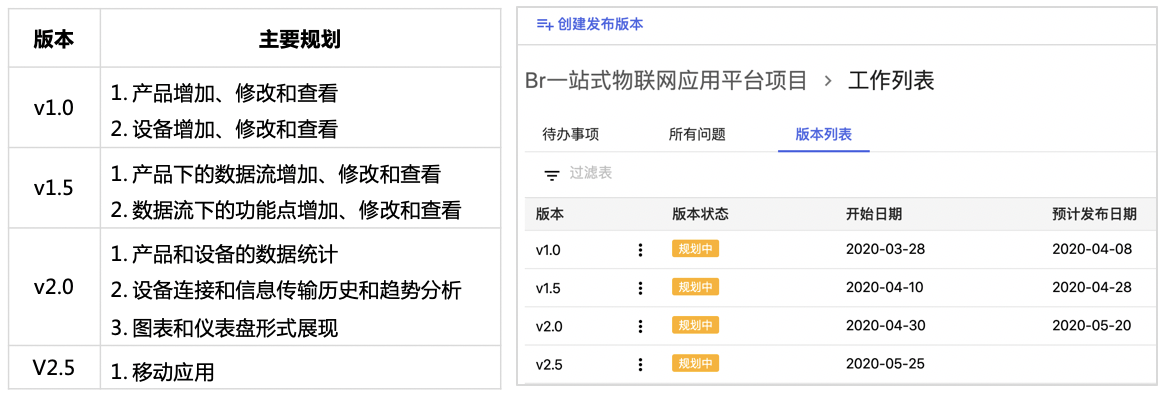Click start date 2020-04-10
This screenshot has height=396, width=1170.
click(x=885, y=288)
